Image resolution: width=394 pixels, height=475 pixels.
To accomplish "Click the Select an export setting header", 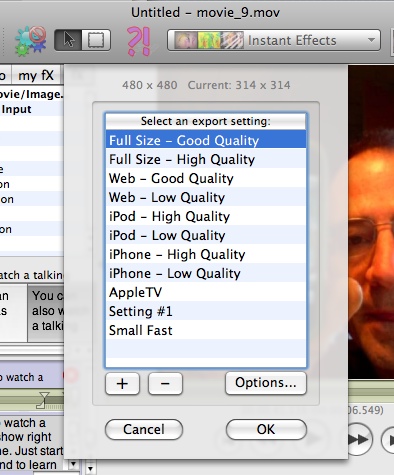I will [206, 121].
